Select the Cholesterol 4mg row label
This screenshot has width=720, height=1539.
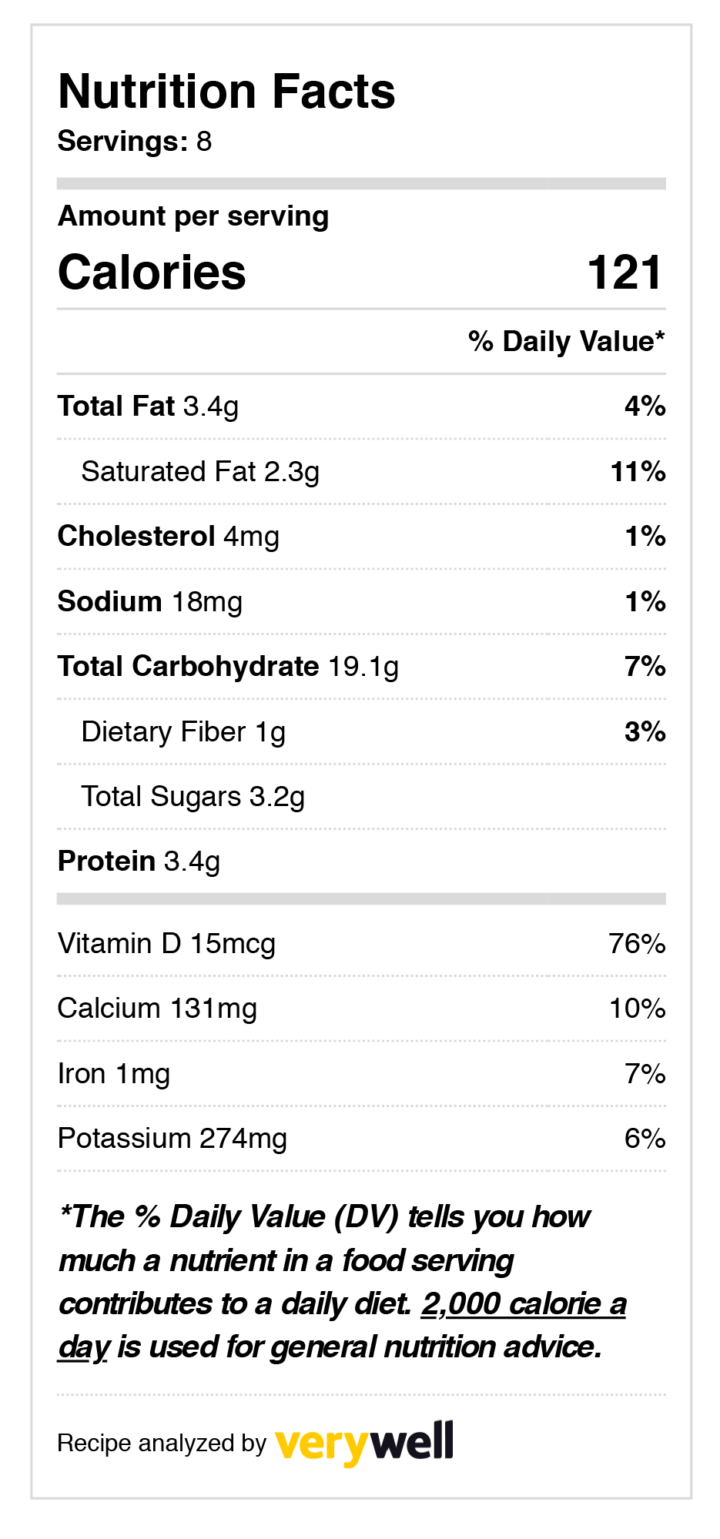pyautogui.click(x=168, y=536)
